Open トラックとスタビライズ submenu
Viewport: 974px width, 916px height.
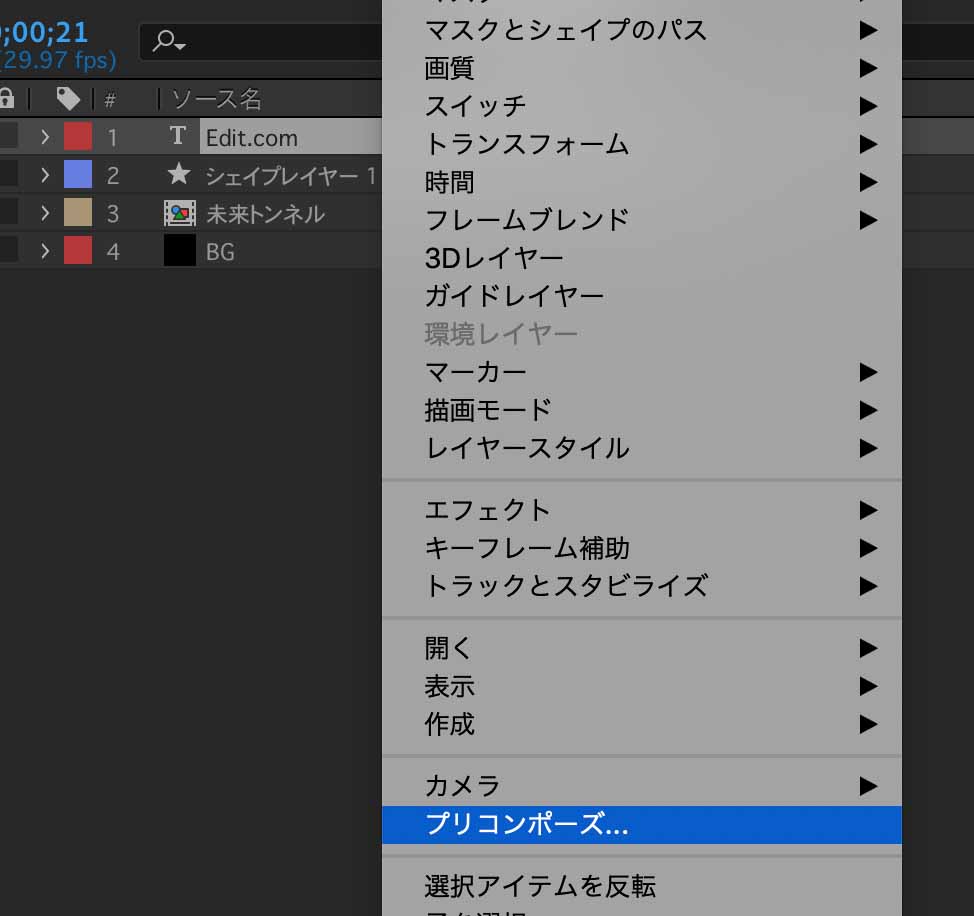(x=642, y=586)
